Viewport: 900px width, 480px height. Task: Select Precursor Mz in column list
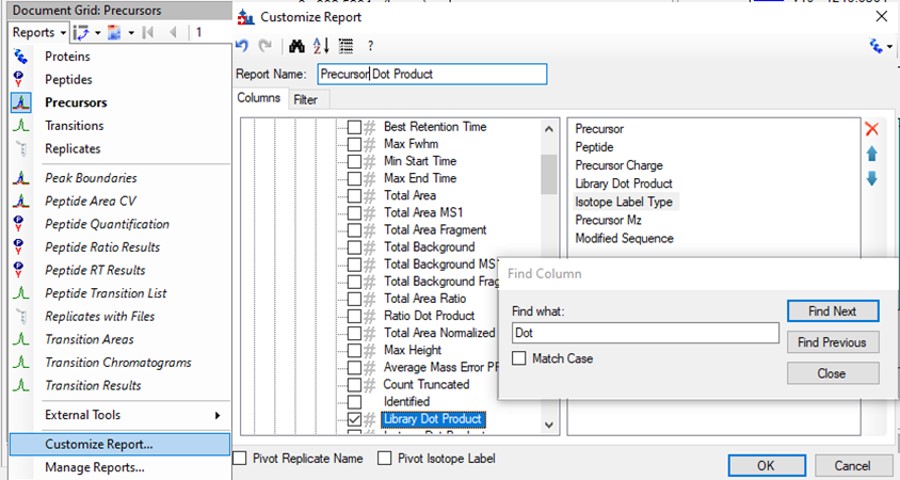point(608,220)
